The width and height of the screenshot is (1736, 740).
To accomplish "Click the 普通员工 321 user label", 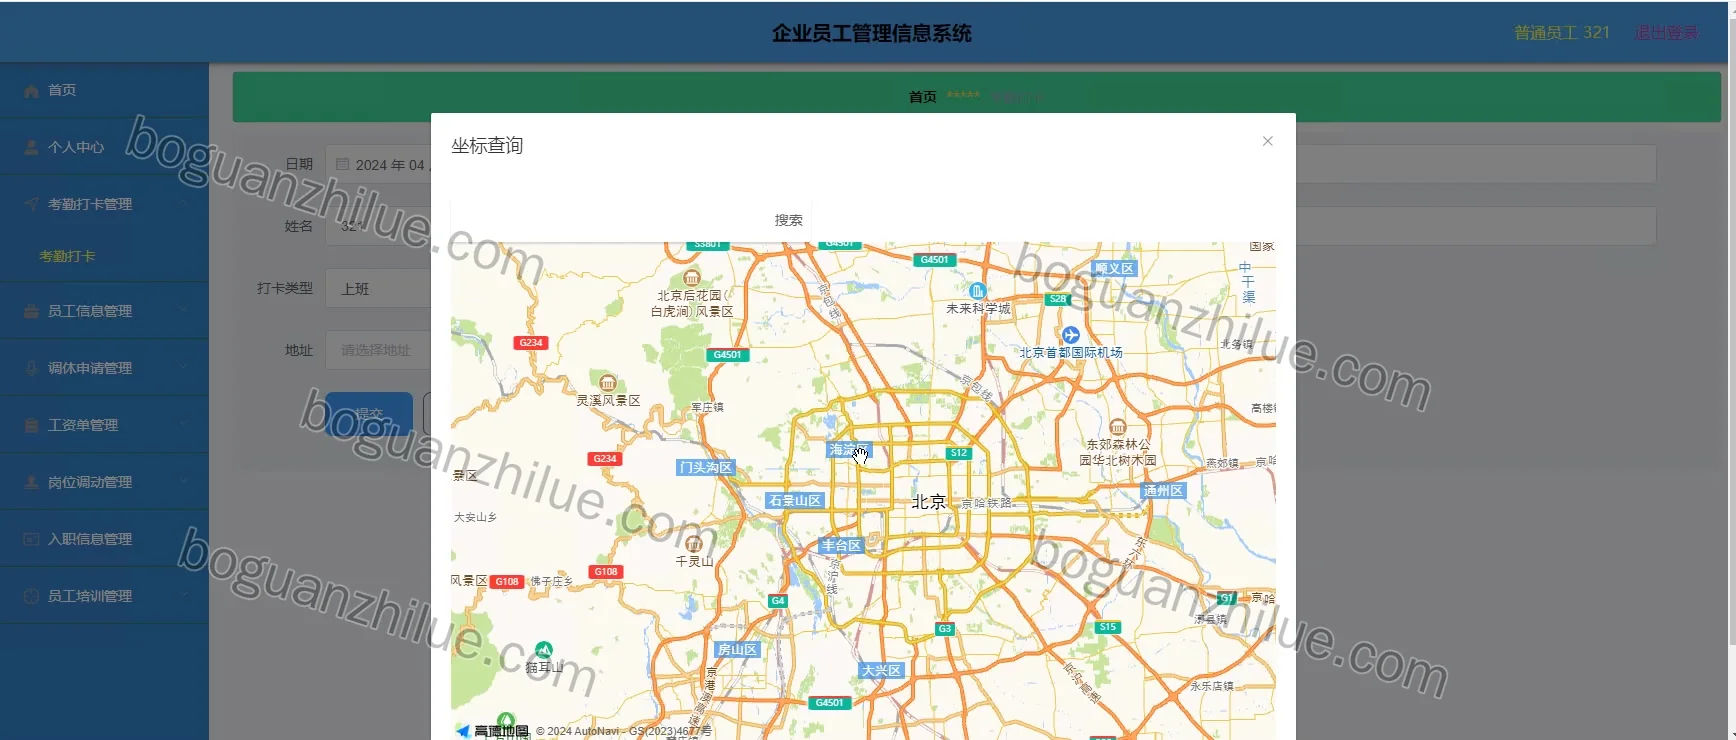I will [x=1562, y=33].
